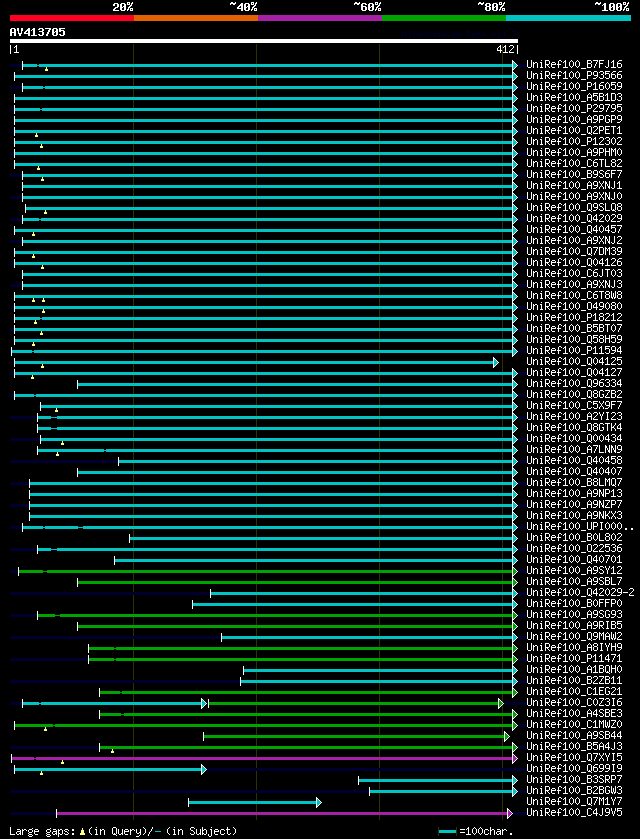Select the UniRef100_Q04125 label
The height and width of the screenshot is (839, 640).
point(574,362)
